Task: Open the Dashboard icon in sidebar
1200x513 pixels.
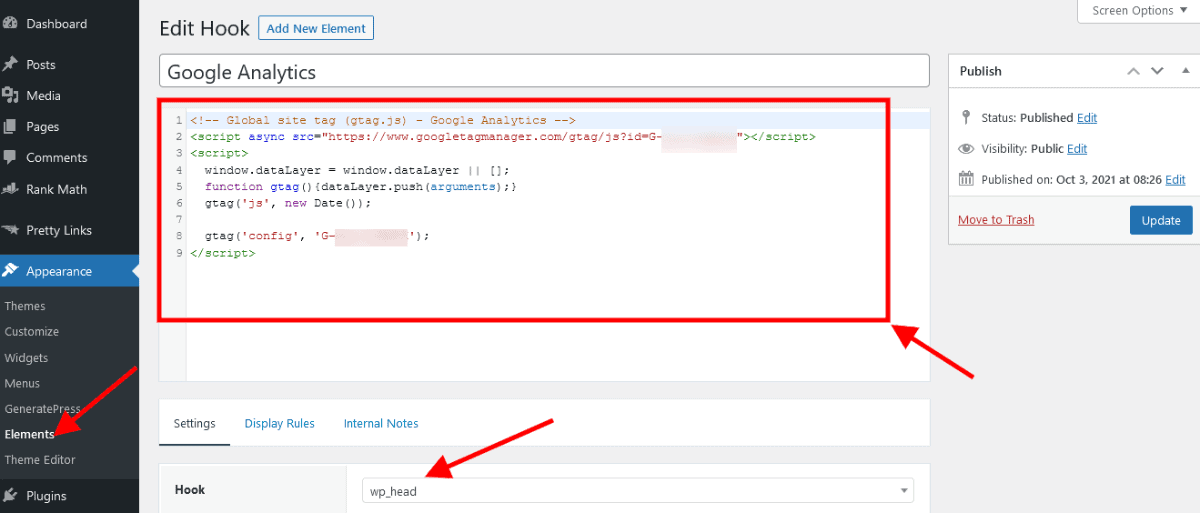Action: pos(11,23)
